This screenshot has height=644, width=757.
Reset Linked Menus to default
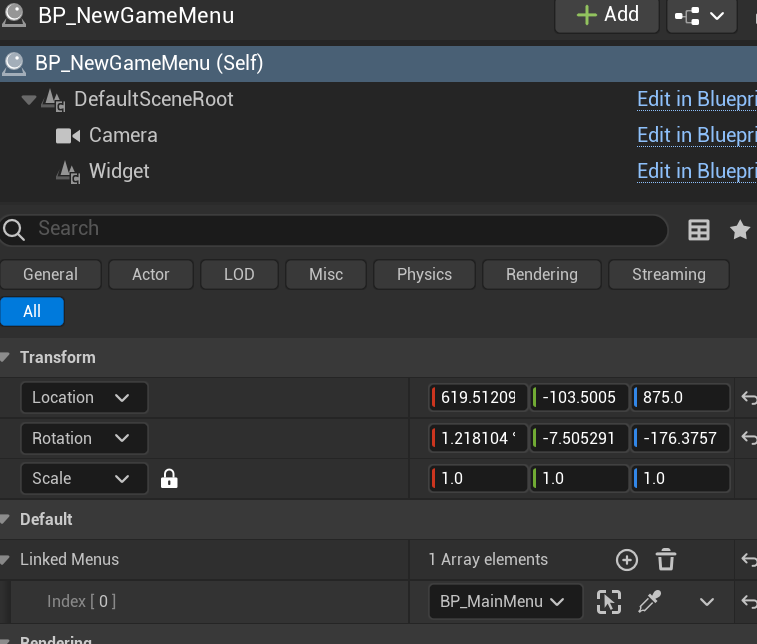click(749, 560)
